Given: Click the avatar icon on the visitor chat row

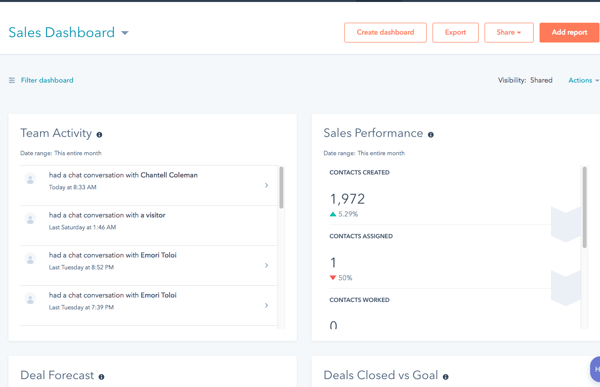Looking at the screenshot, I should point(30,219).
